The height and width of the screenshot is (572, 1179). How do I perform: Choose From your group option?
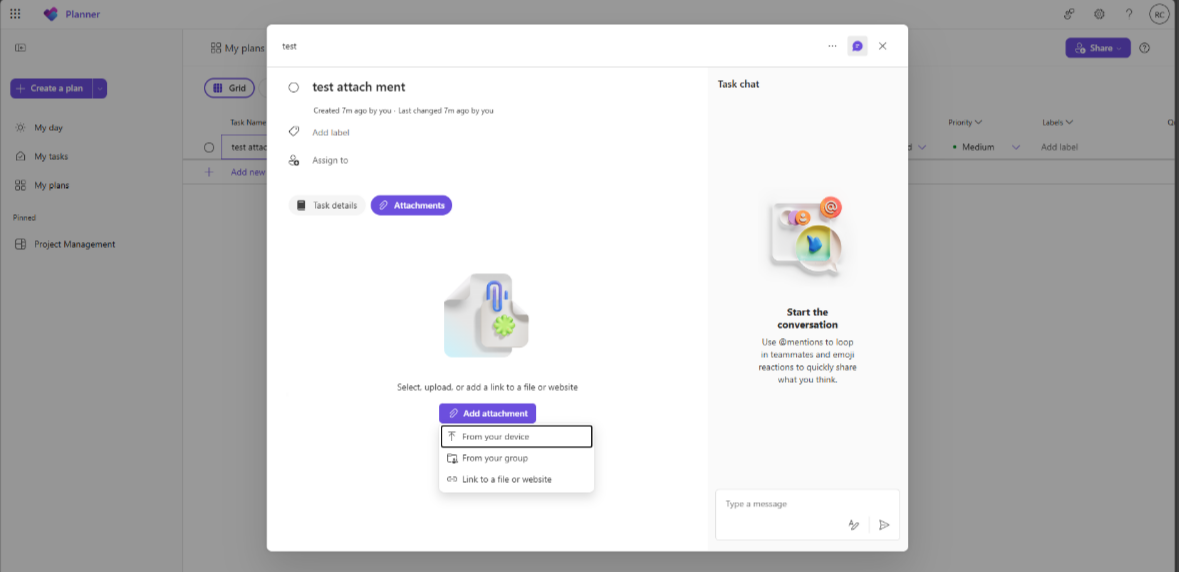point(517,458)
